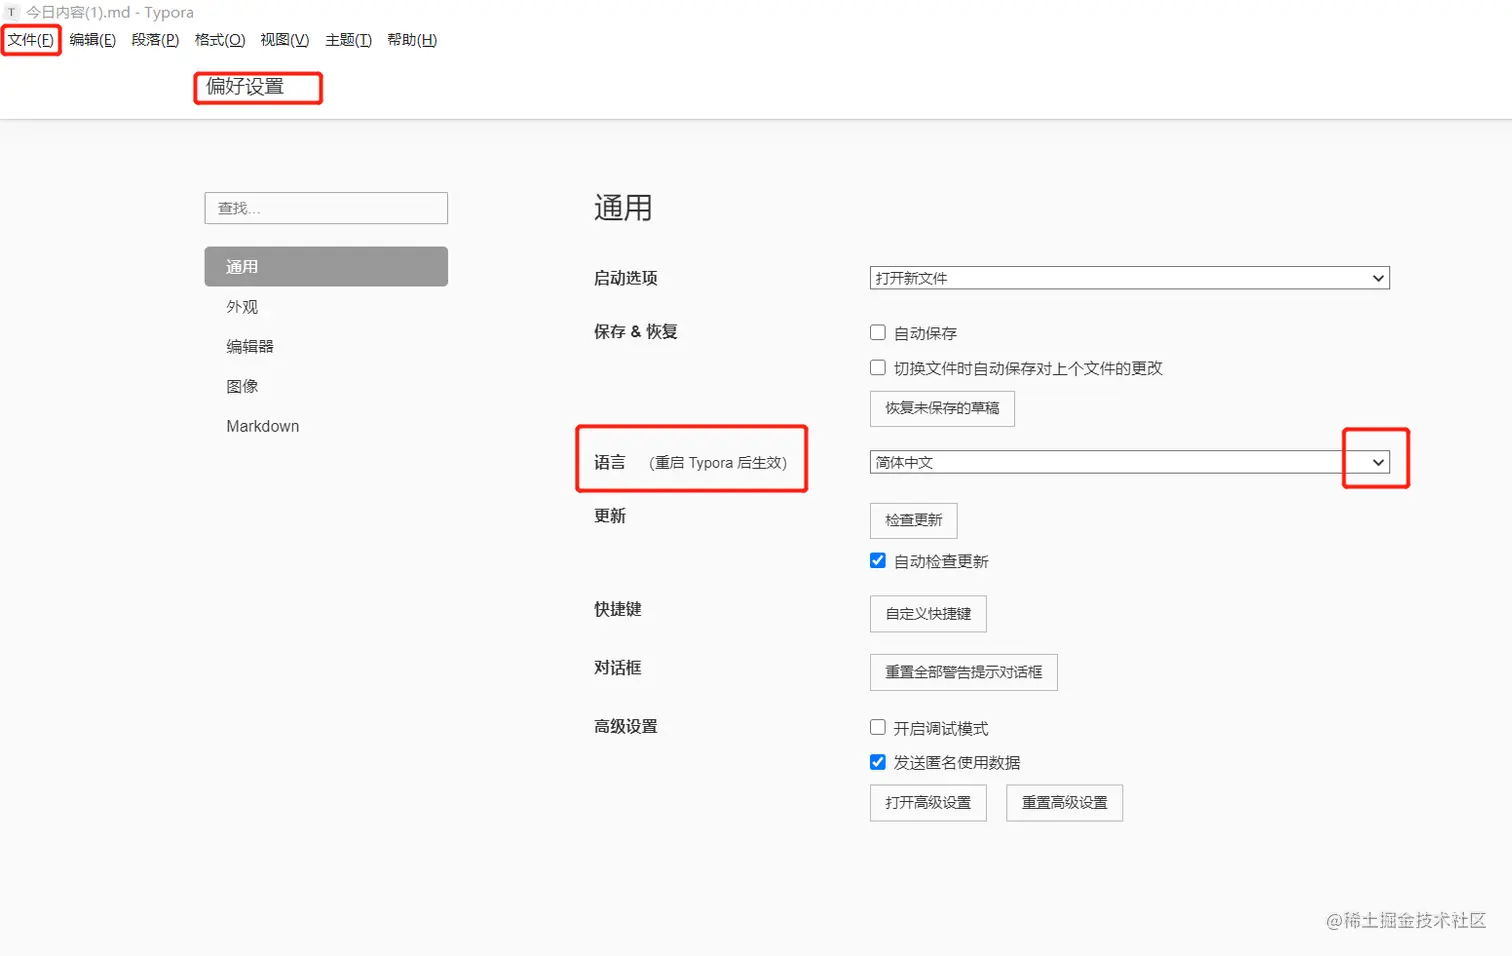Uncheck the 发送匿名使用数据 checkbox
The height and width of the screenshot is (956, 1512).
tap(878, 762)
